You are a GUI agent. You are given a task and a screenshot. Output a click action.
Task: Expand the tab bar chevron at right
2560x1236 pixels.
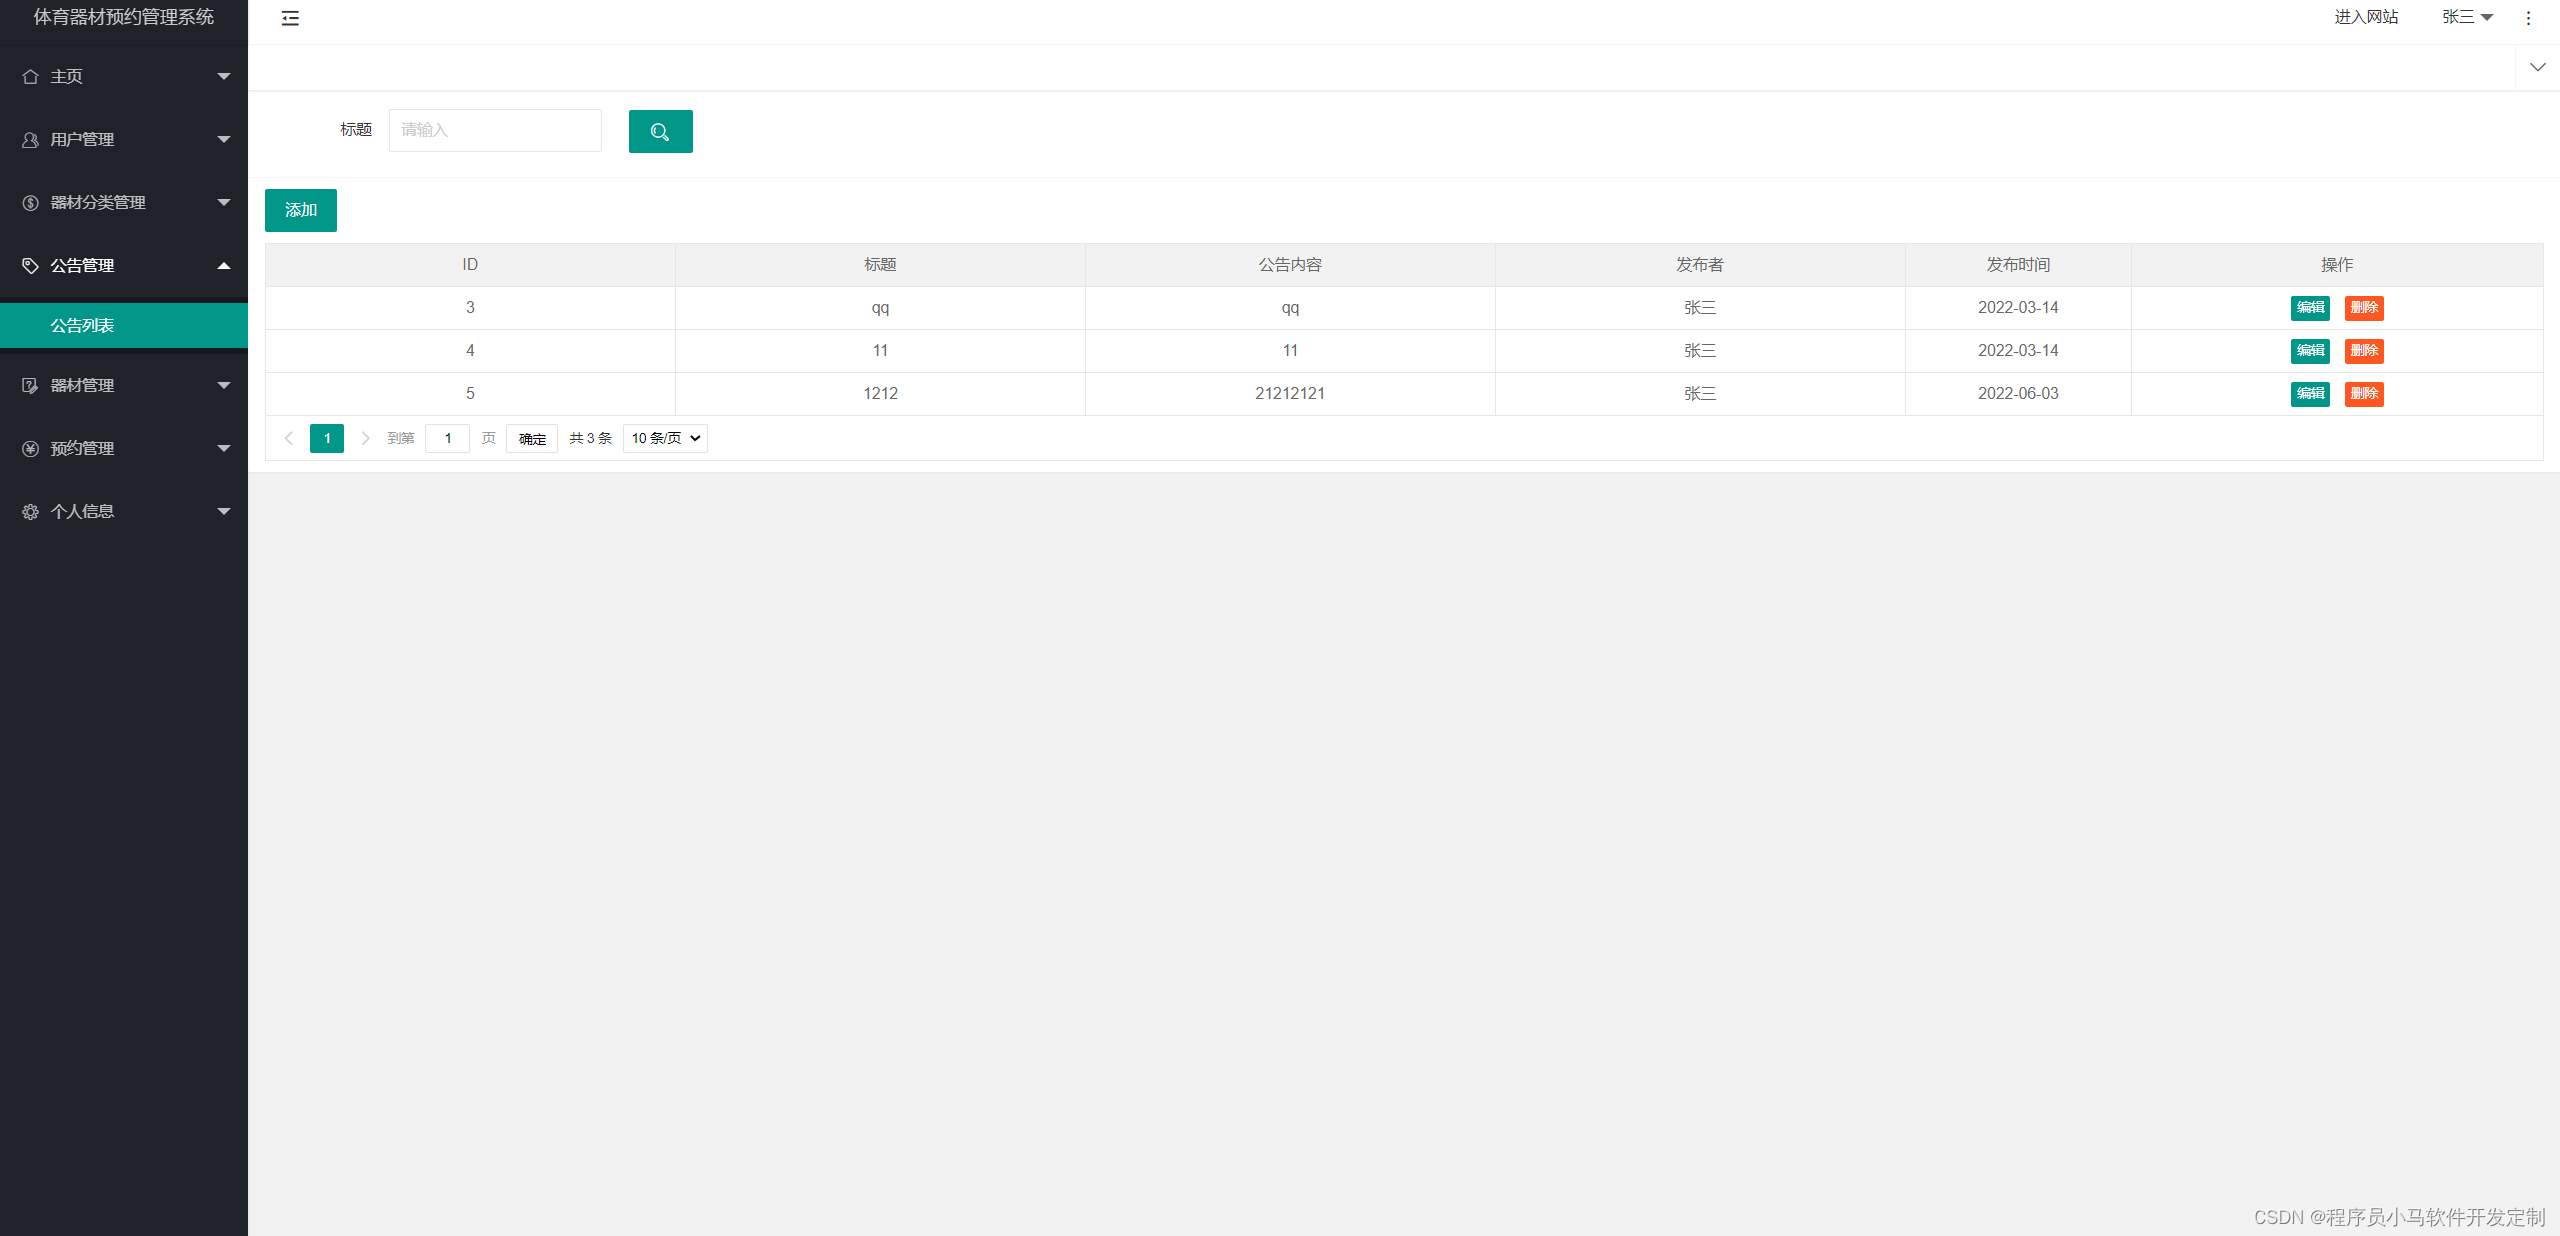coord(2537,67)
